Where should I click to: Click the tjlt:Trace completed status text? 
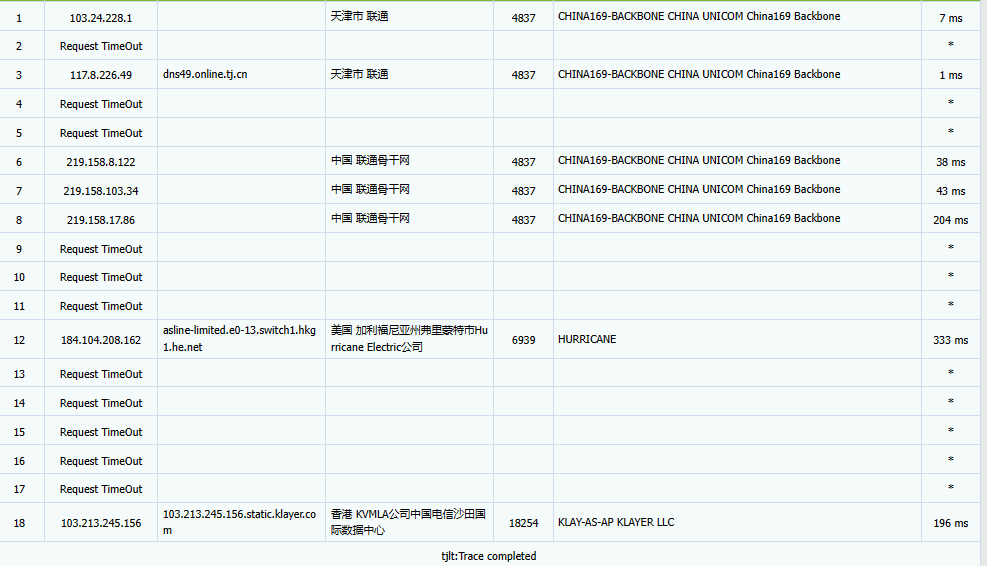point(488,556)
